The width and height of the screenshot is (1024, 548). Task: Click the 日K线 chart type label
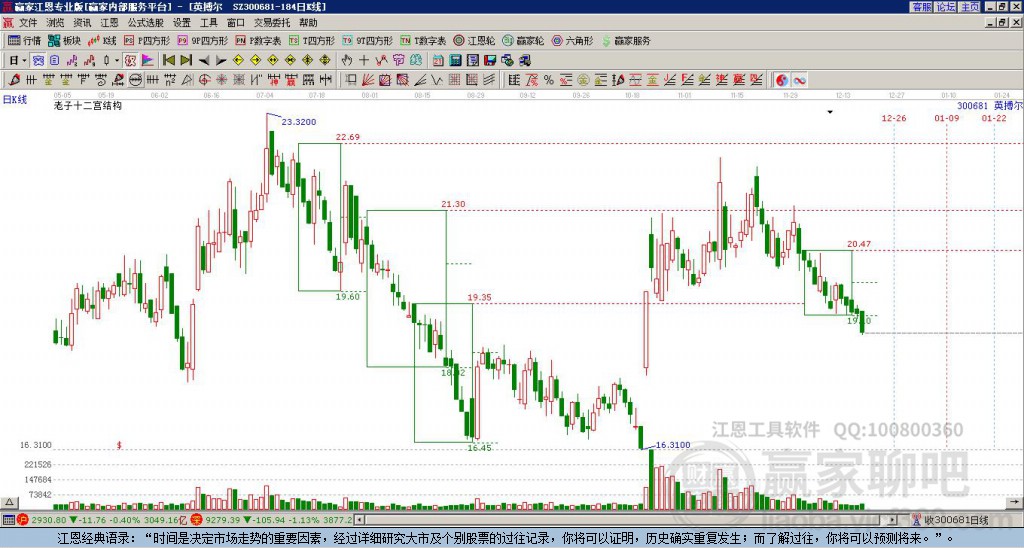(x=14, y=99)
